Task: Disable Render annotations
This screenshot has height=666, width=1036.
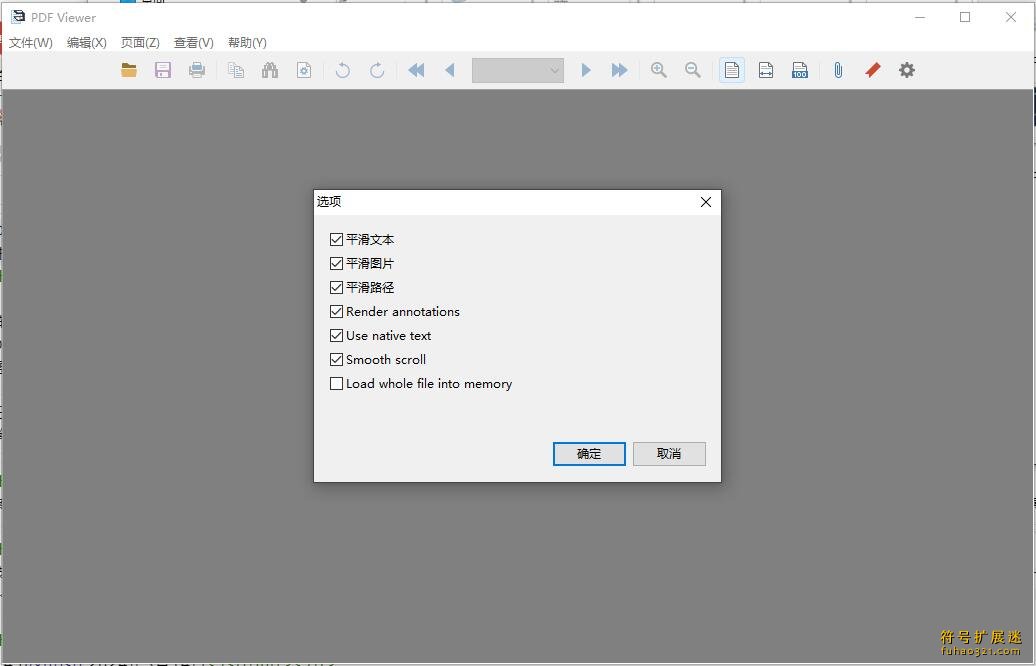Action: [336, 311]
